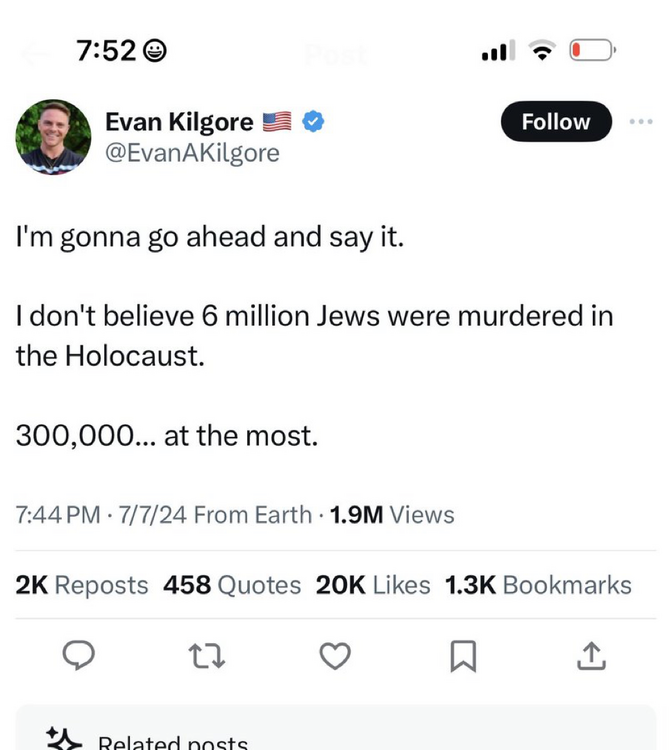The image size is (672, 750).
Task: Bookmark the post using the bookmark icon
Action: point(462,656)
